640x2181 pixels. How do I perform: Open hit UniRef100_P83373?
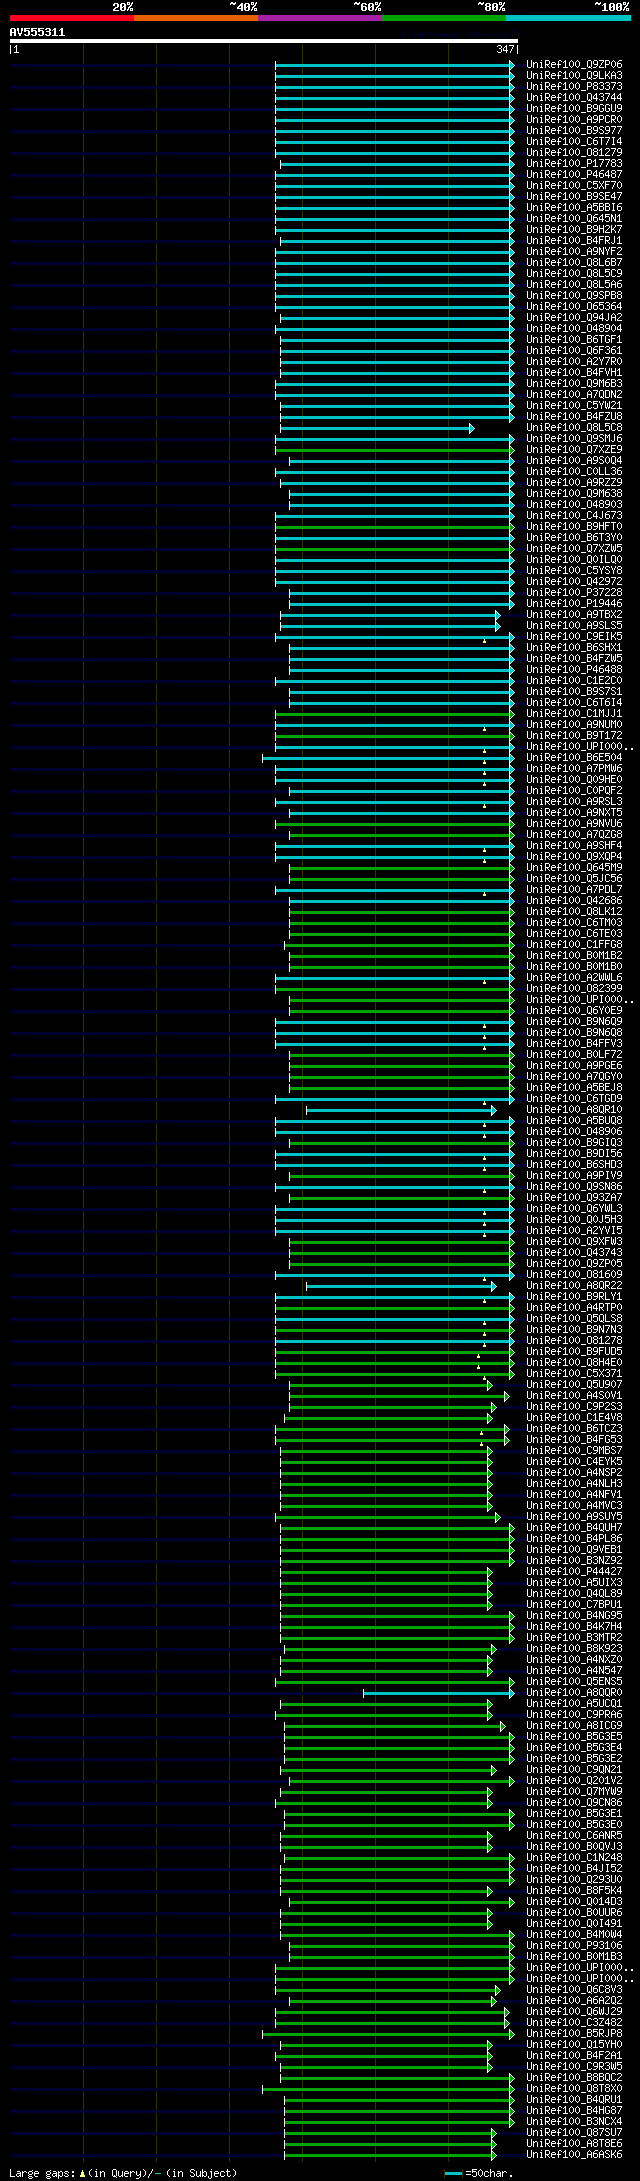point(574,87)
